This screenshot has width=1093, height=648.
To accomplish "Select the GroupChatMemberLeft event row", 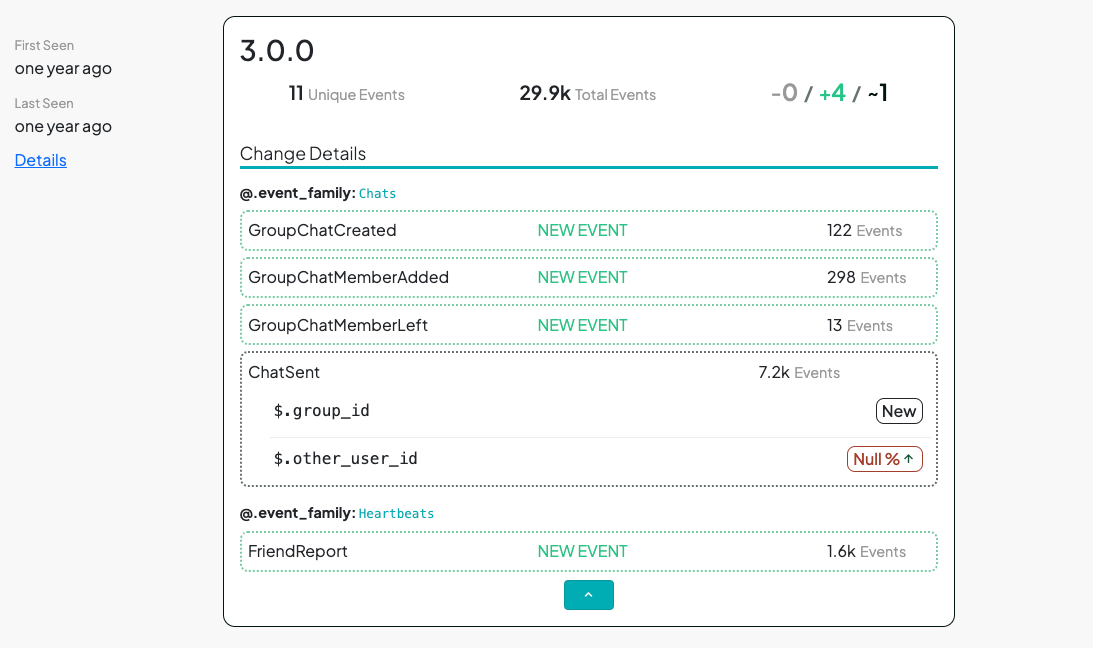I will pos(588,325).
